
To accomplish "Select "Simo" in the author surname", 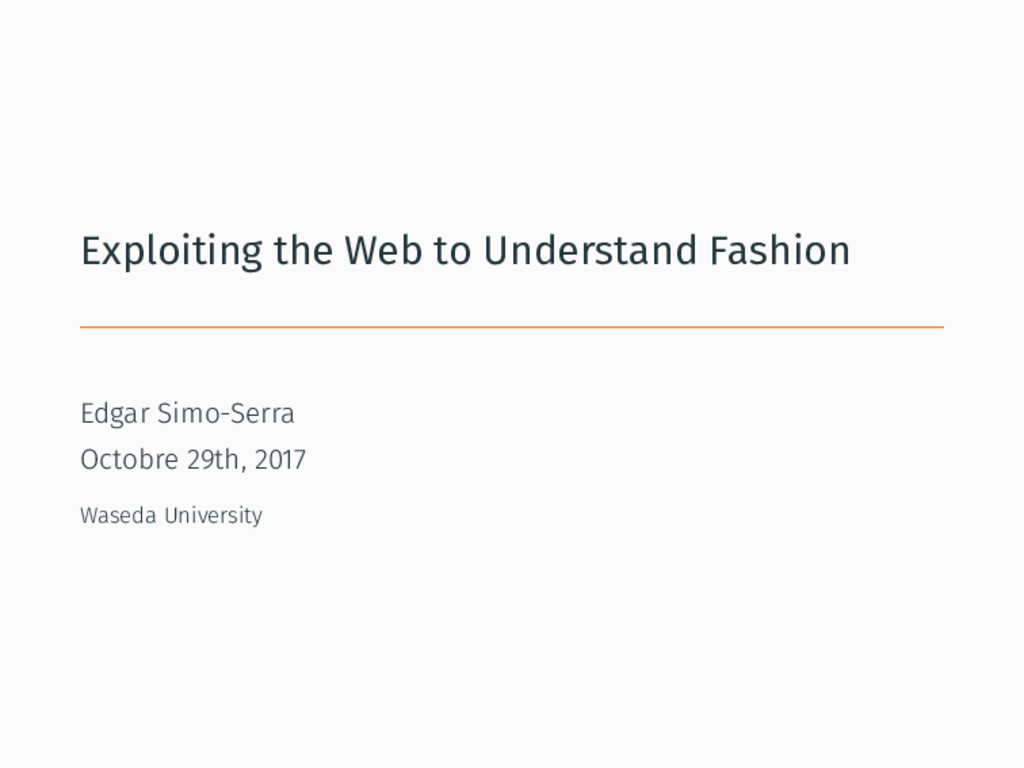I will tap(189, 413).
